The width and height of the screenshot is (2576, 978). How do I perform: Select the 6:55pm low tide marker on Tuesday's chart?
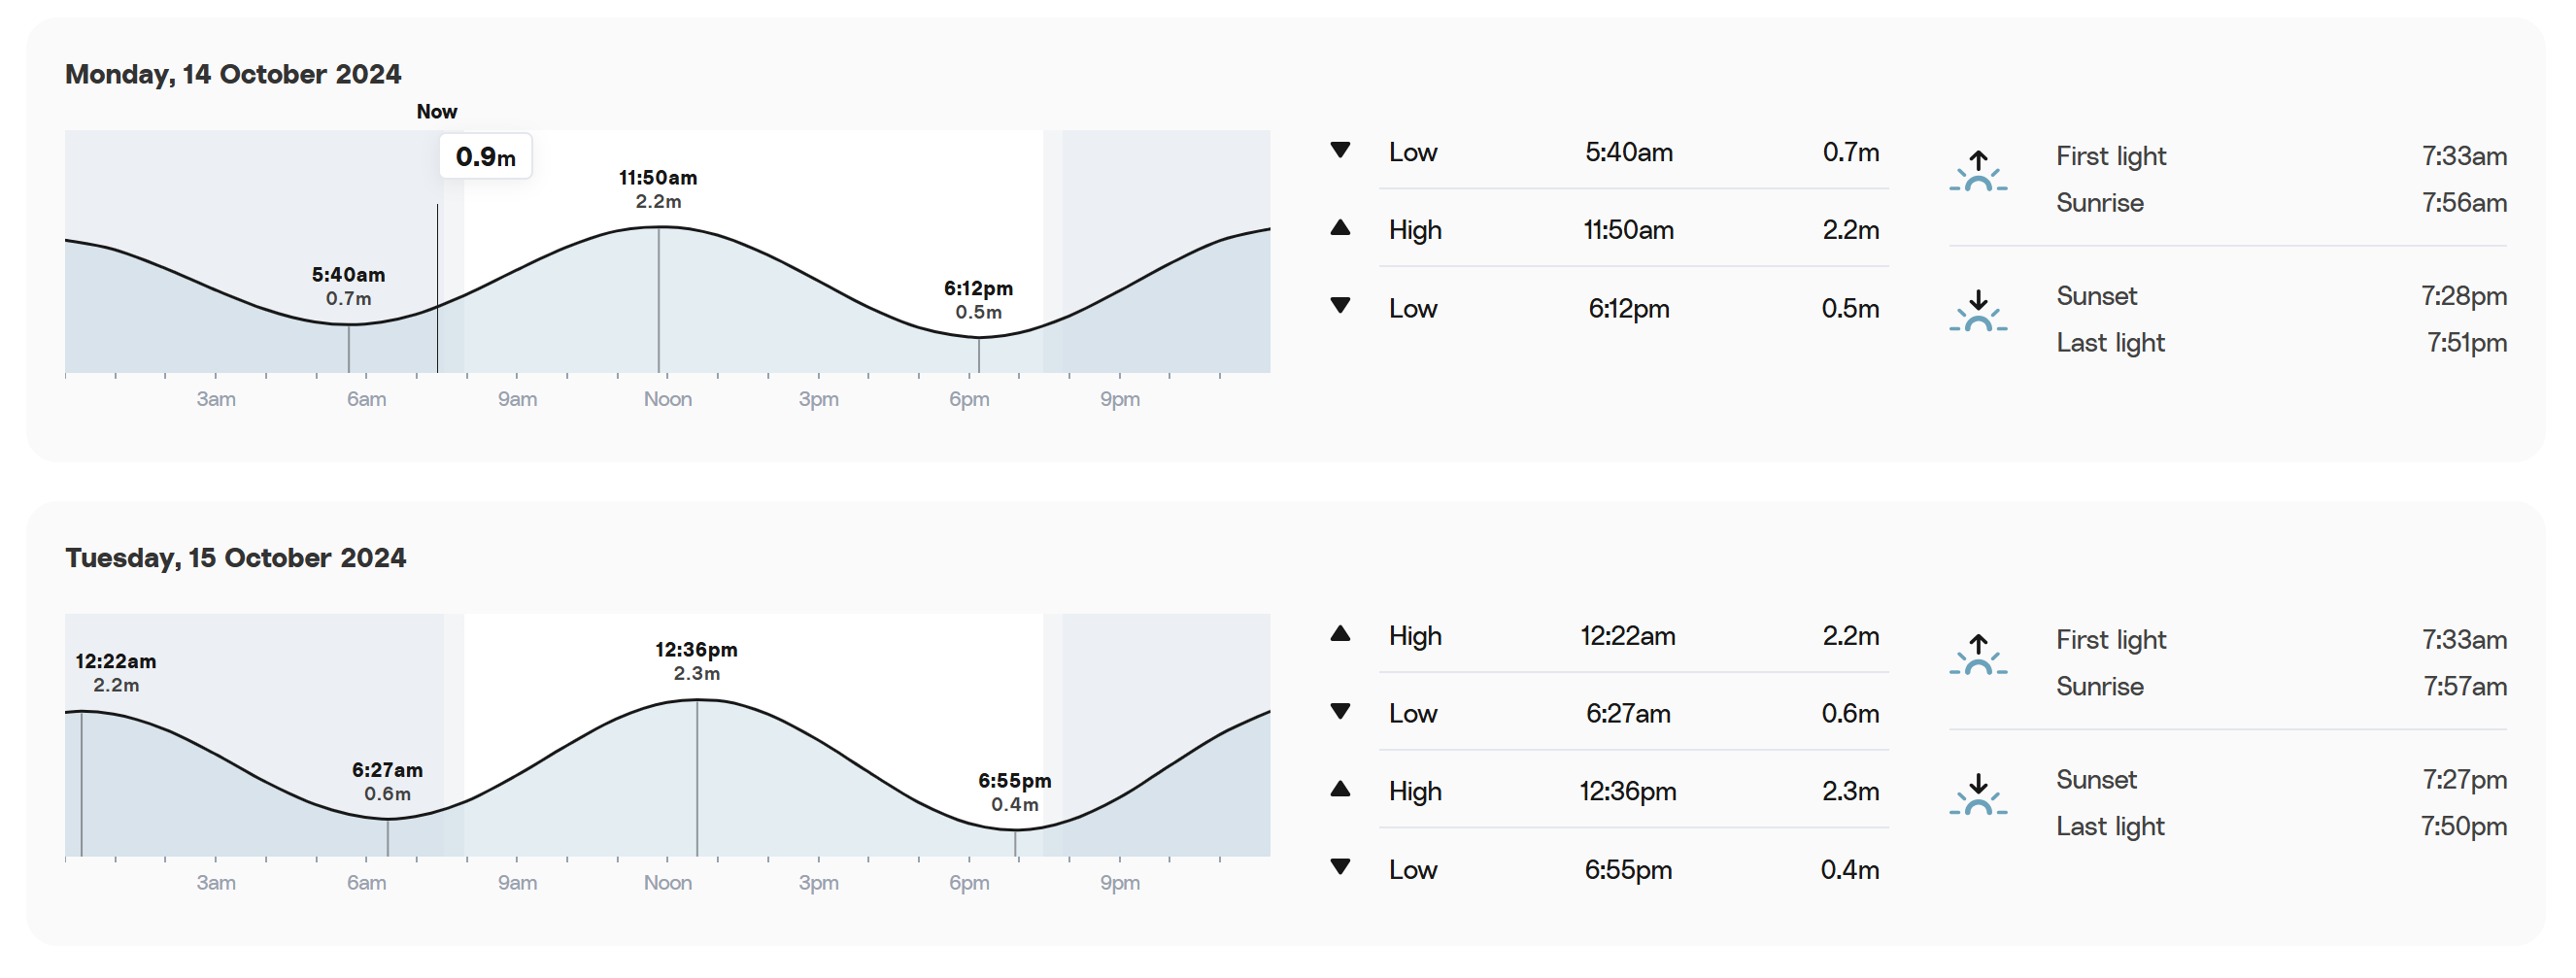(x=1014, y=792)
